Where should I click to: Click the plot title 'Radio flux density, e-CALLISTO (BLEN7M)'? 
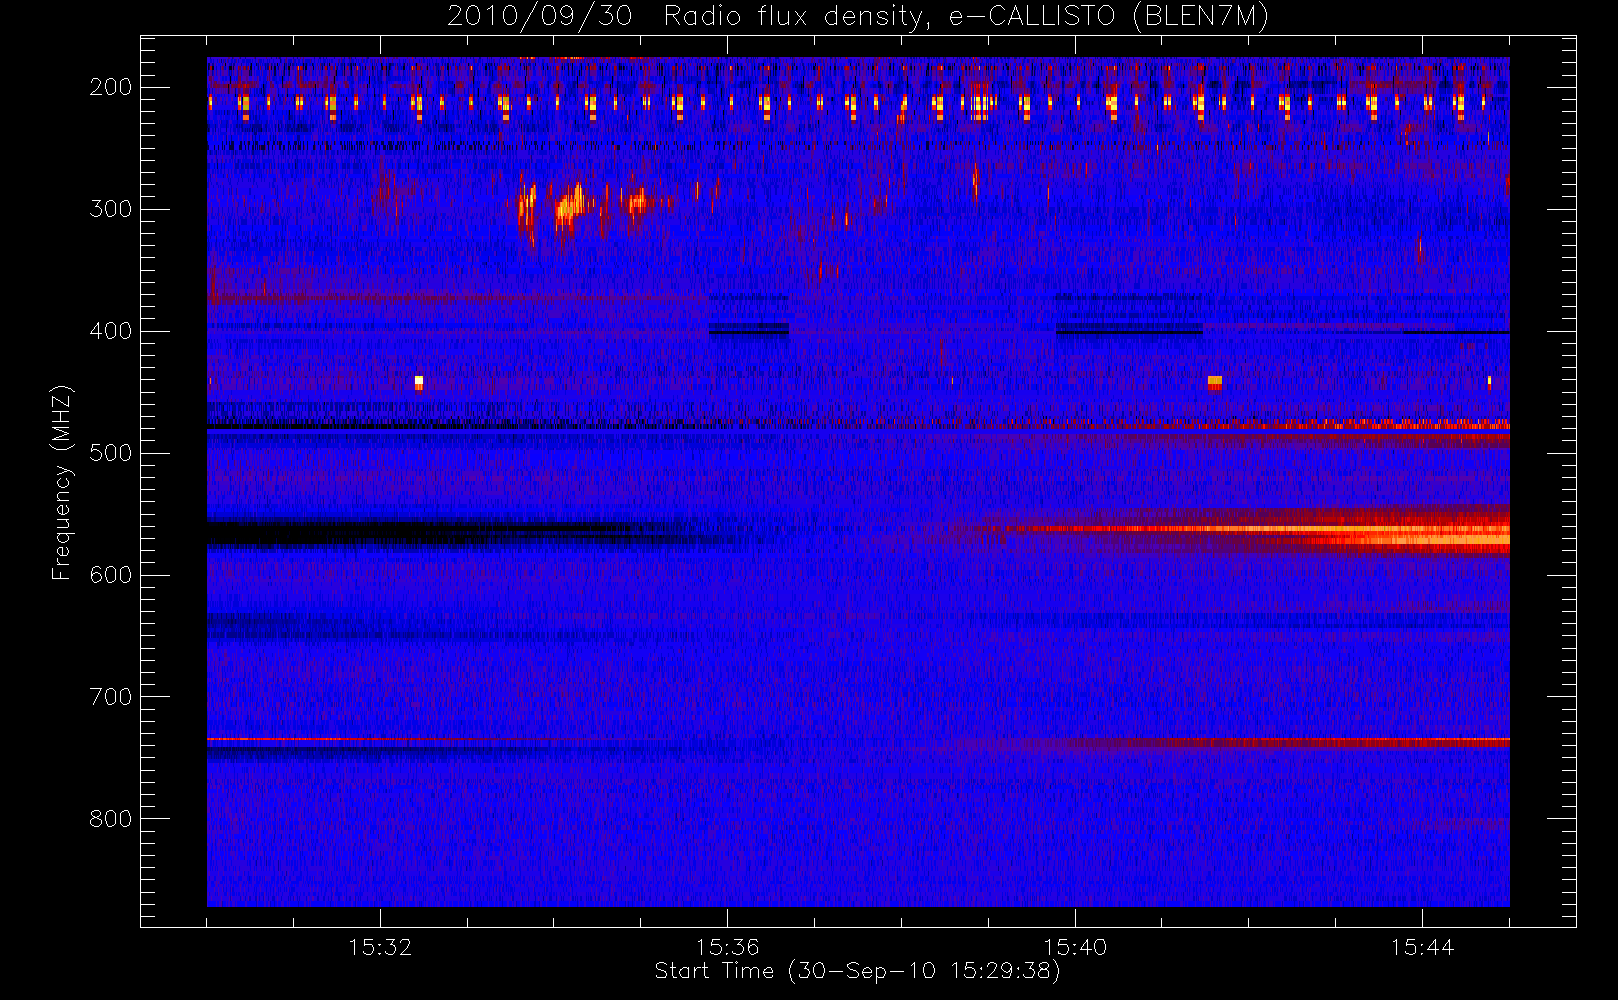966,17
